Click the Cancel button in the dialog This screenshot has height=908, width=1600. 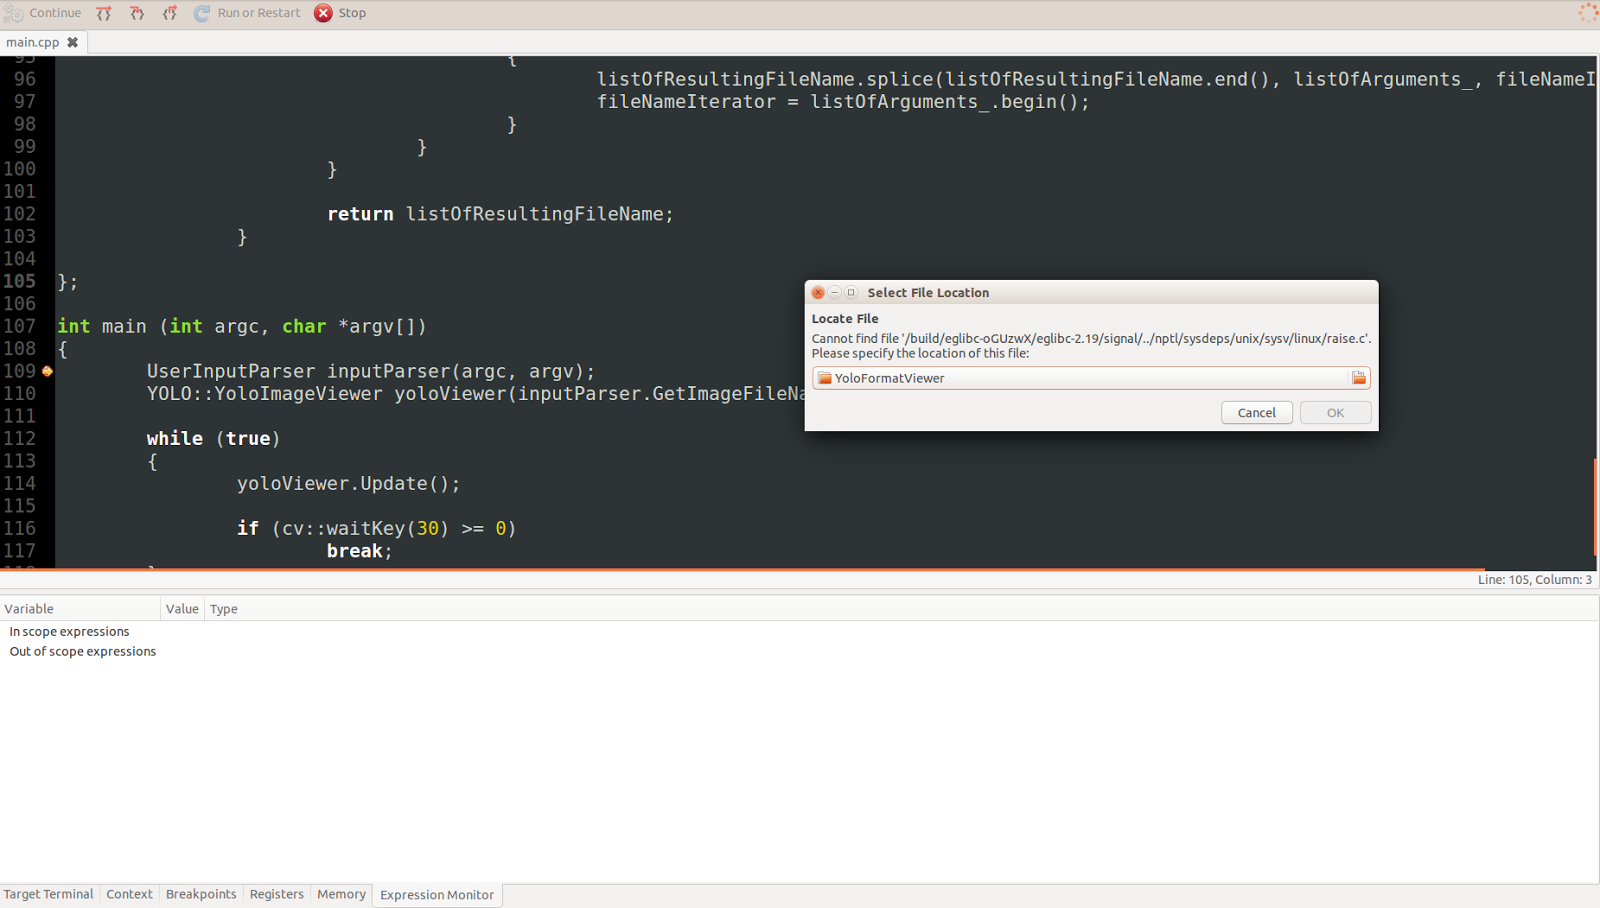[x=1256, y=412]
